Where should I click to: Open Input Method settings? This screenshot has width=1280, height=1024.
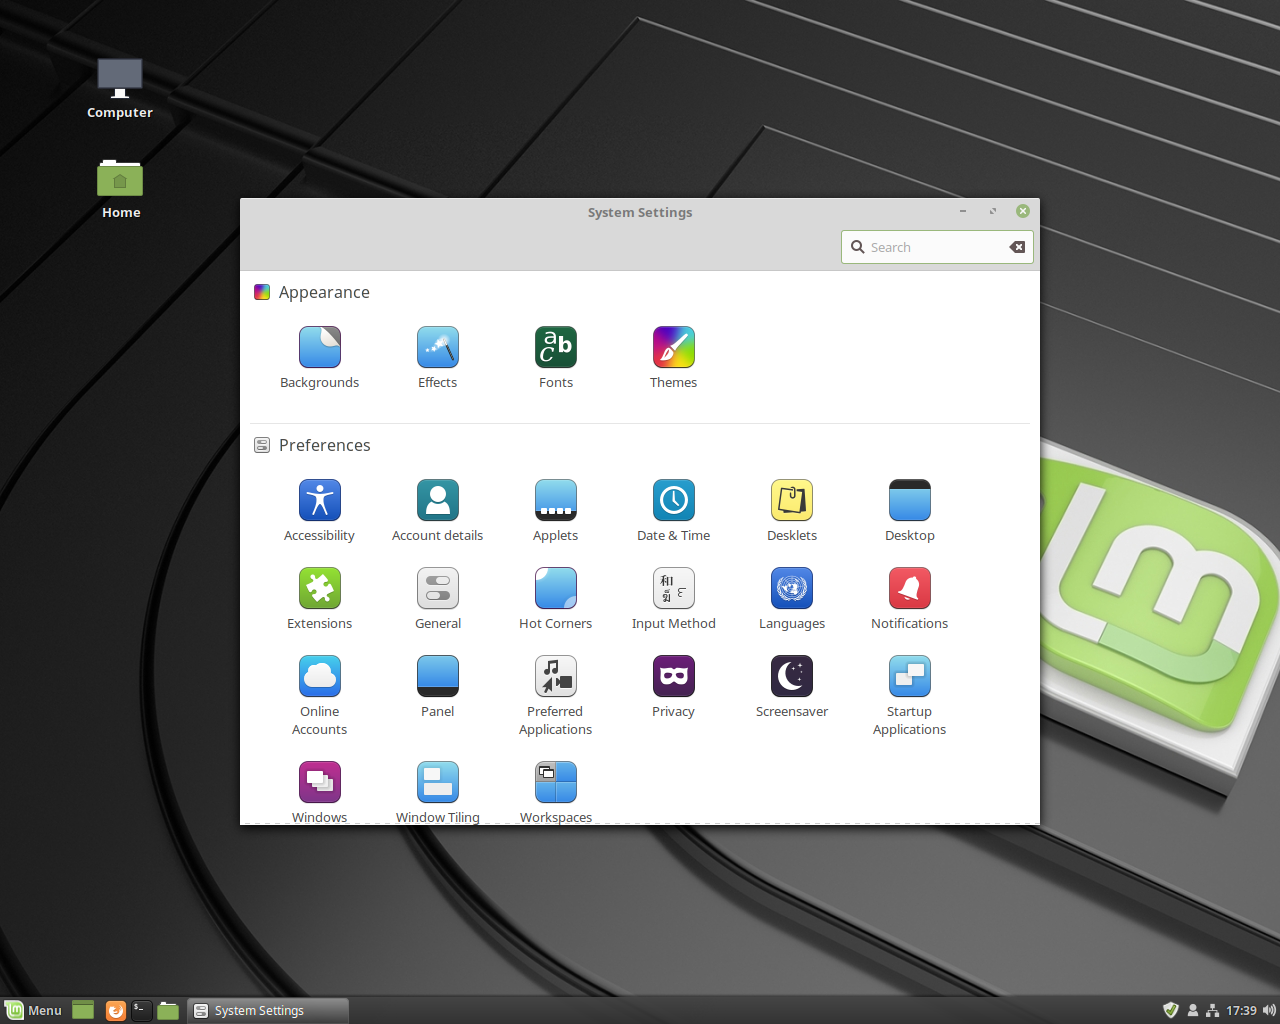[x=674, y=599]
